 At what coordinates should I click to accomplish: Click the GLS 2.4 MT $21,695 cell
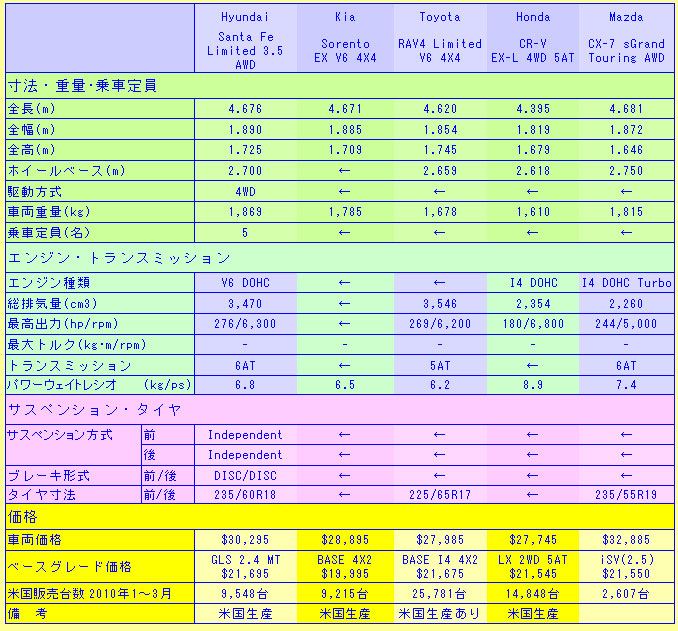tap(245, 567)
